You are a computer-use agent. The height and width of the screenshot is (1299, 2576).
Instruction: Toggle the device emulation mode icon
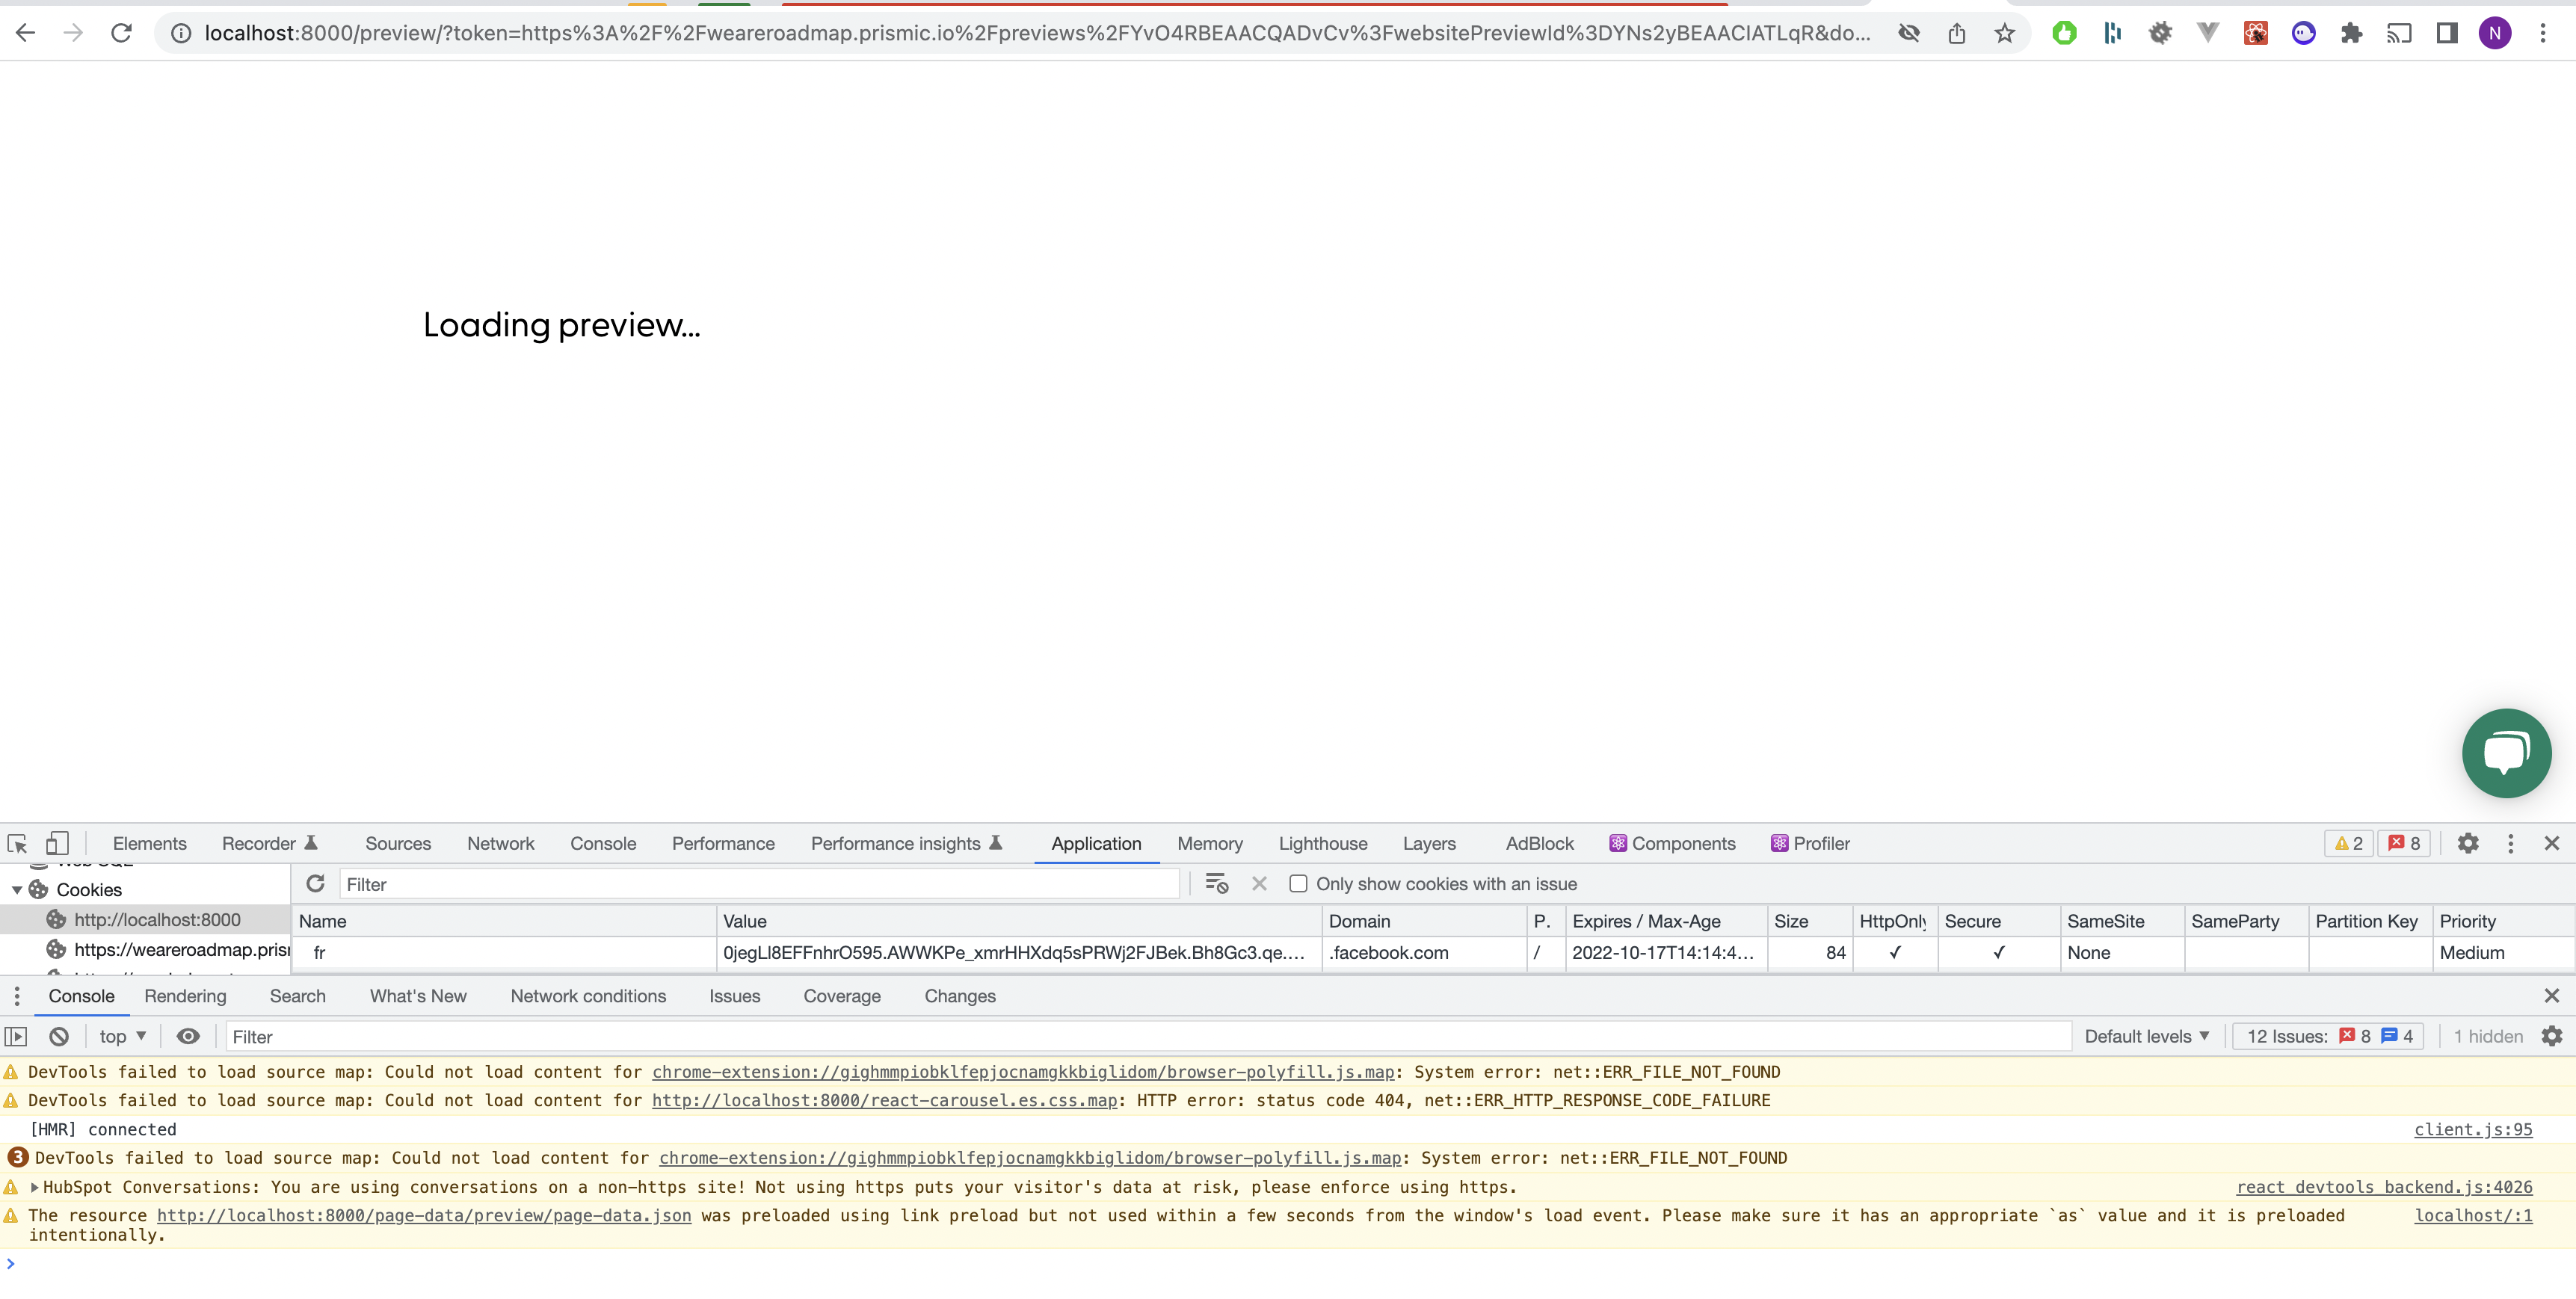click(57, 845)
